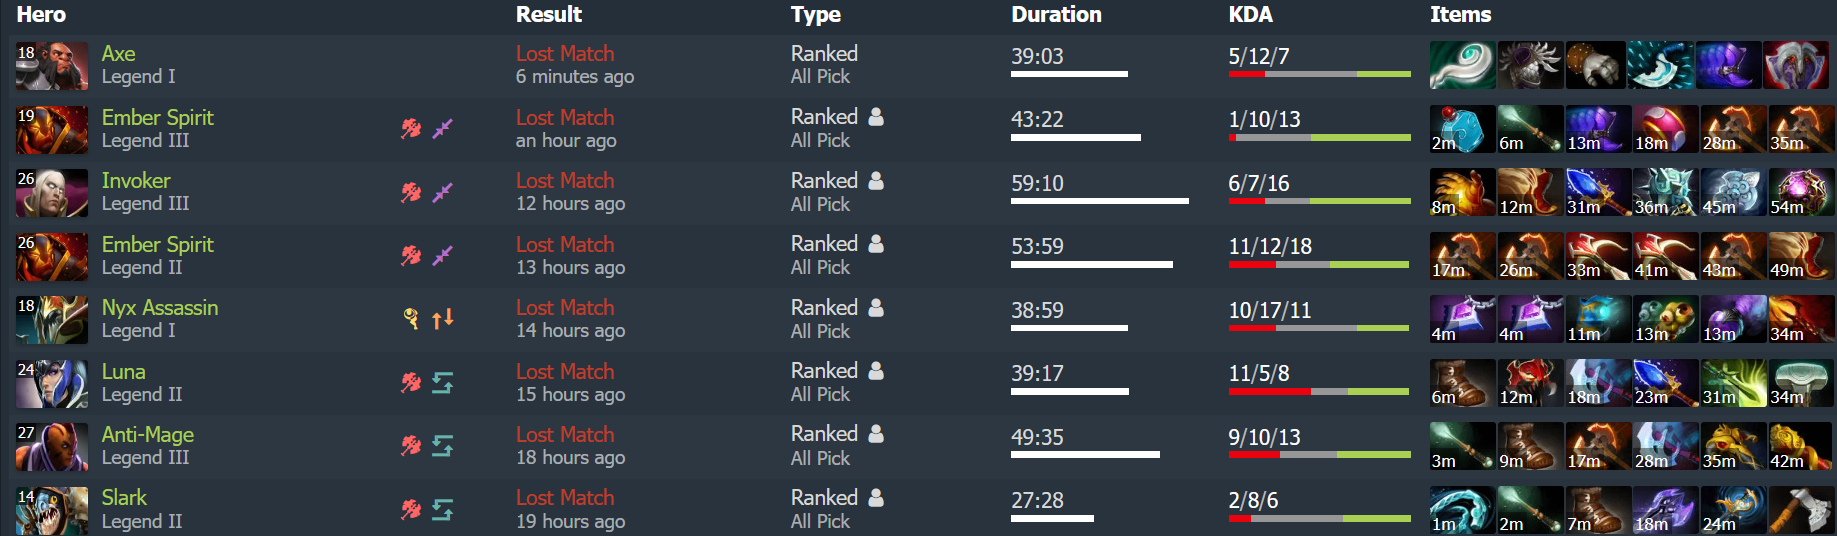
Task: Open the Anti-Mage hero name link
Action: pos(148,435)
